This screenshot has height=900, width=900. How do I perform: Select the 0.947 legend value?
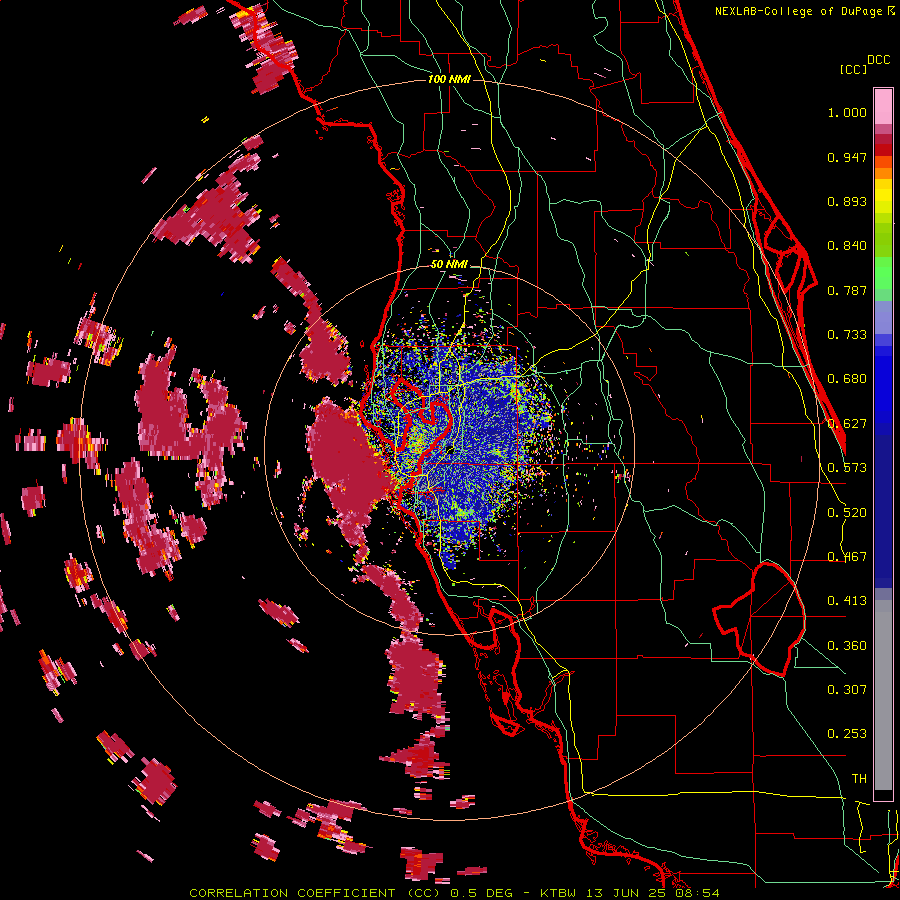point(847,157)
